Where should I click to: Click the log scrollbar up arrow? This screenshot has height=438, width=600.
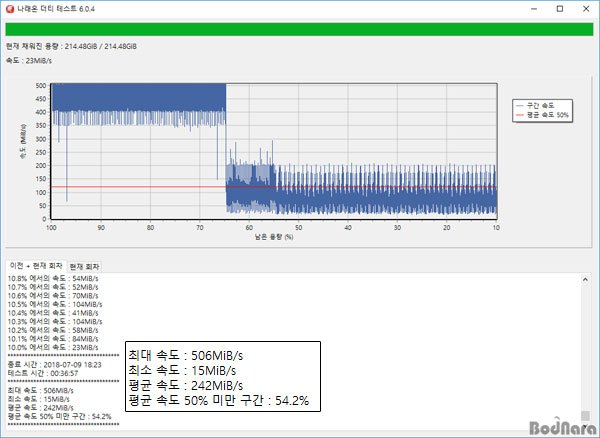(x=585, y=280)
